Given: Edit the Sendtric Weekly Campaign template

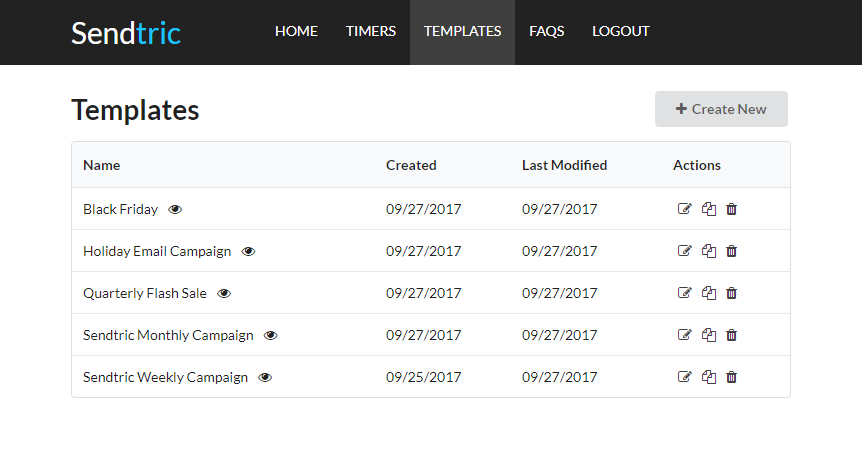Looking at the screenshot, I should pos(684,377).
